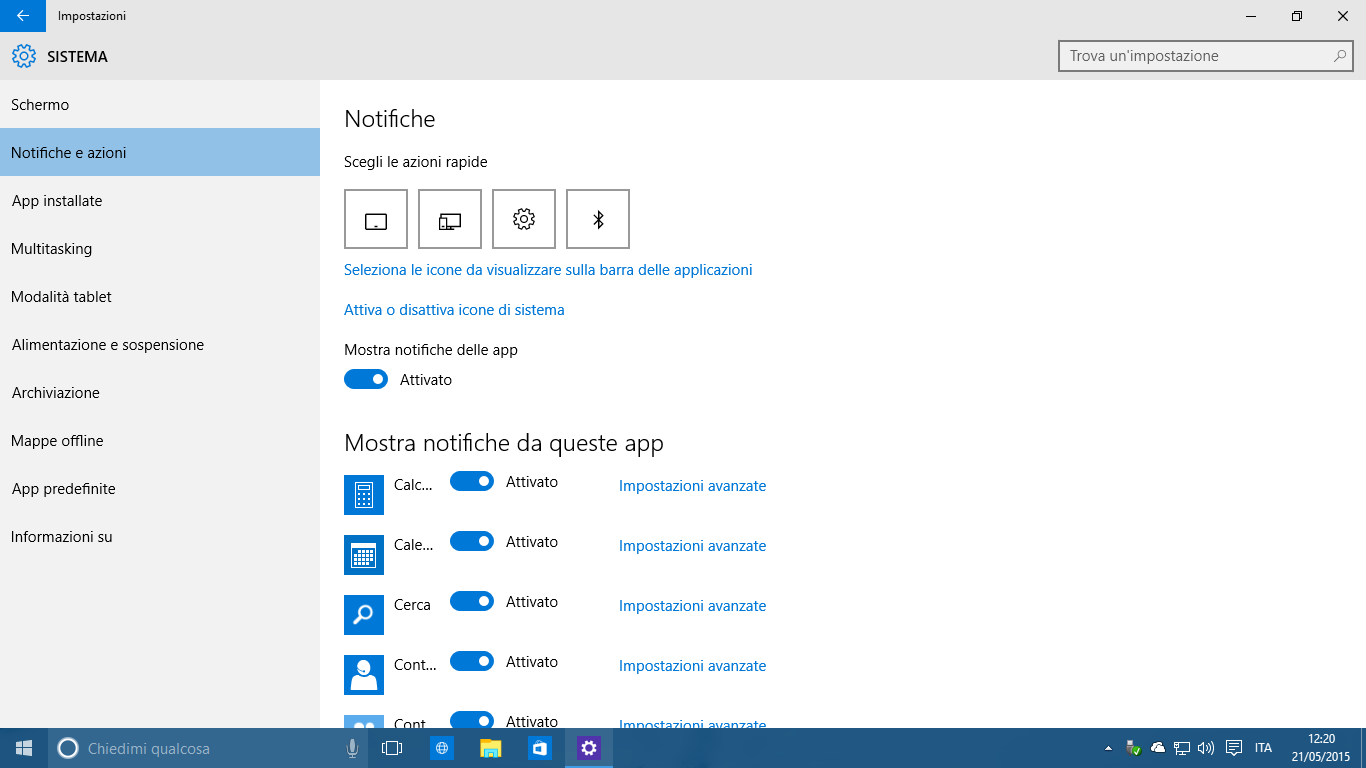The width and height of the screenshot is (1366, 768).
Task: Click the Cortana microphone icon
Action: coord(352,748)
